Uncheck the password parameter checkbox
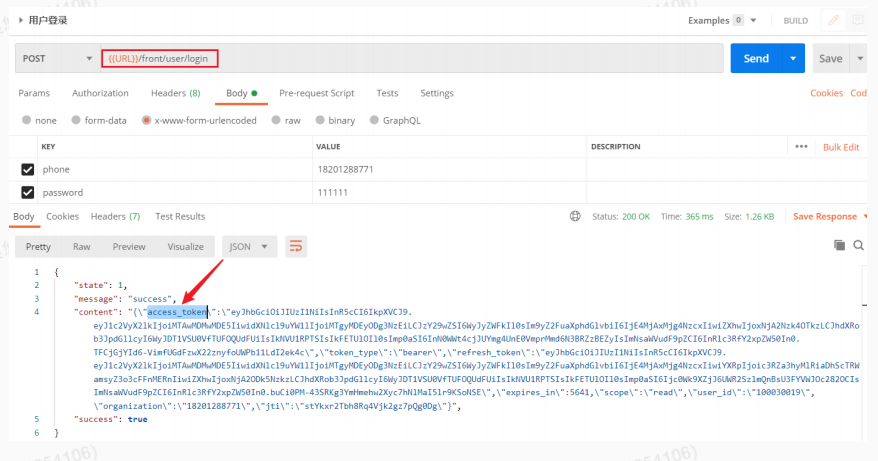 point(27,192)
